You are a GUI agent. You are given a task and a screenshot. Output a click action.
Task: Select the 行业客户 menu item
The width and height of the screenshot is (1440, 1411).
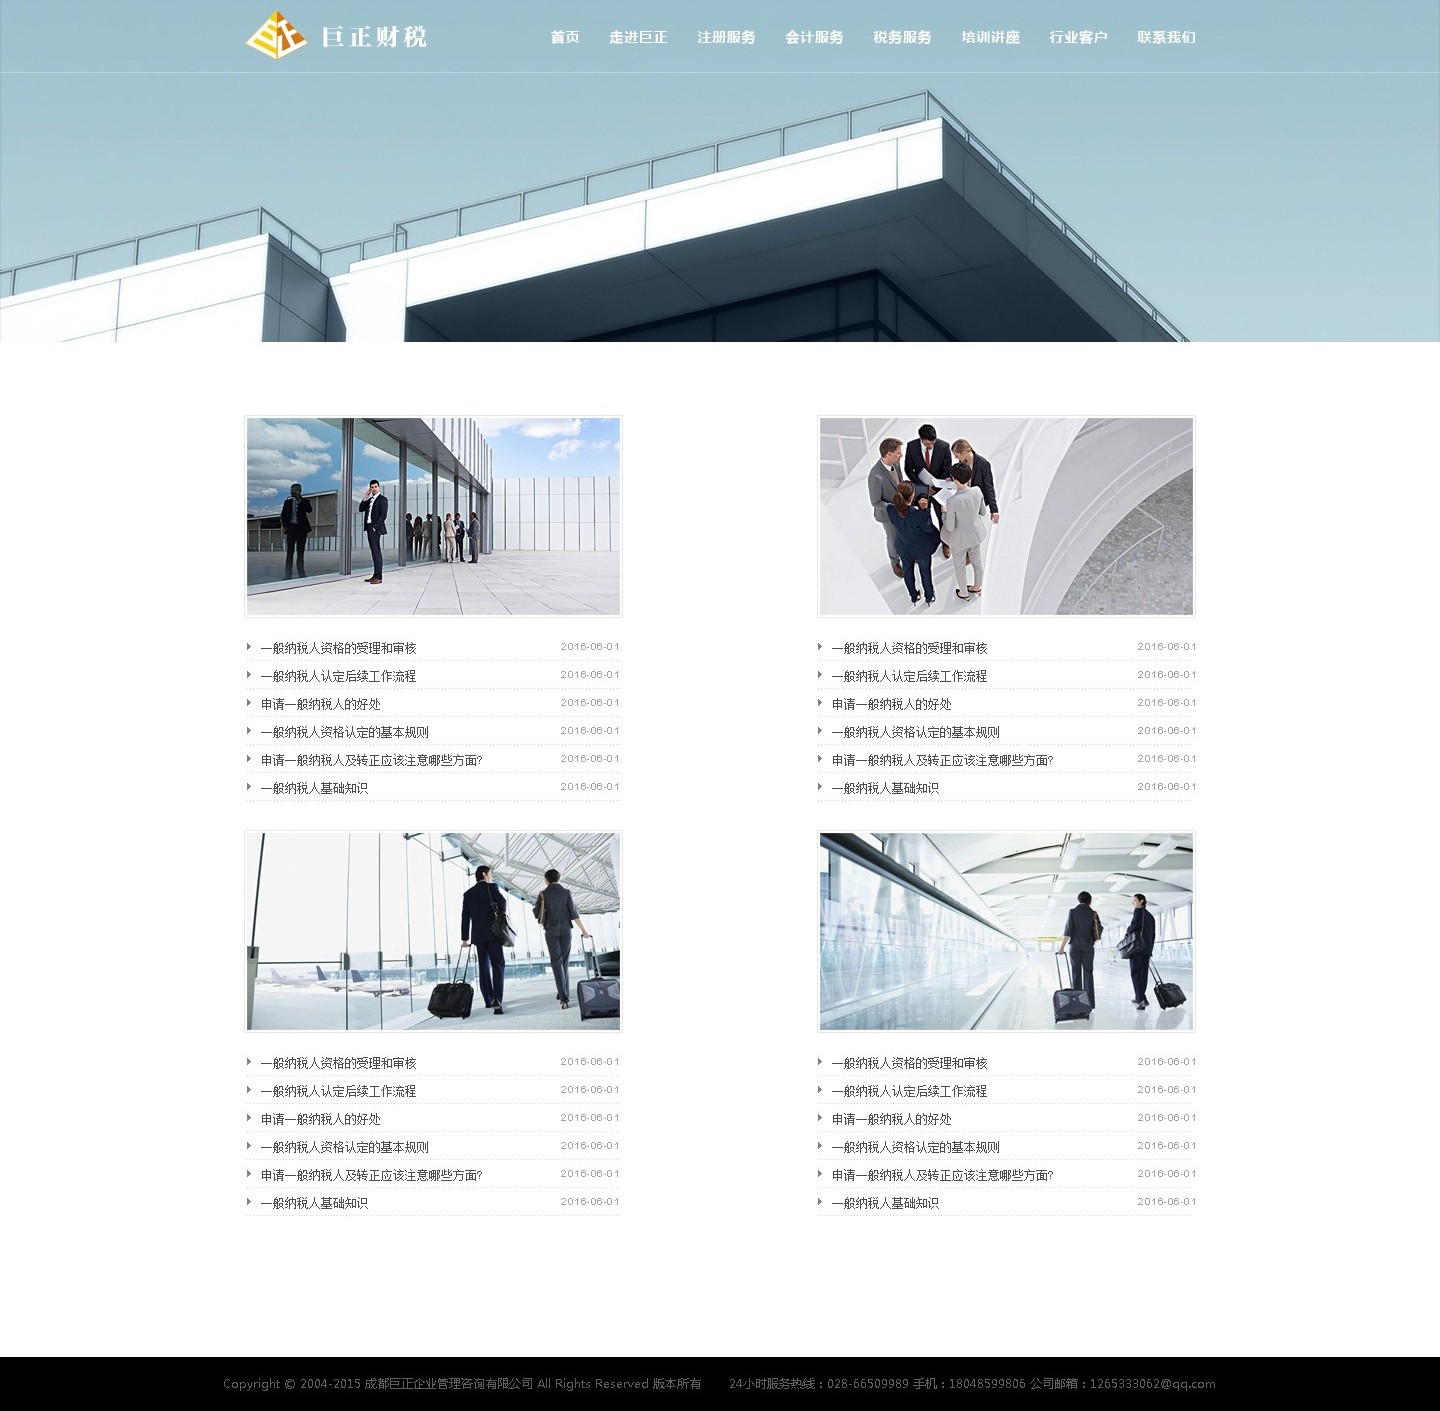pos(1078,37)
